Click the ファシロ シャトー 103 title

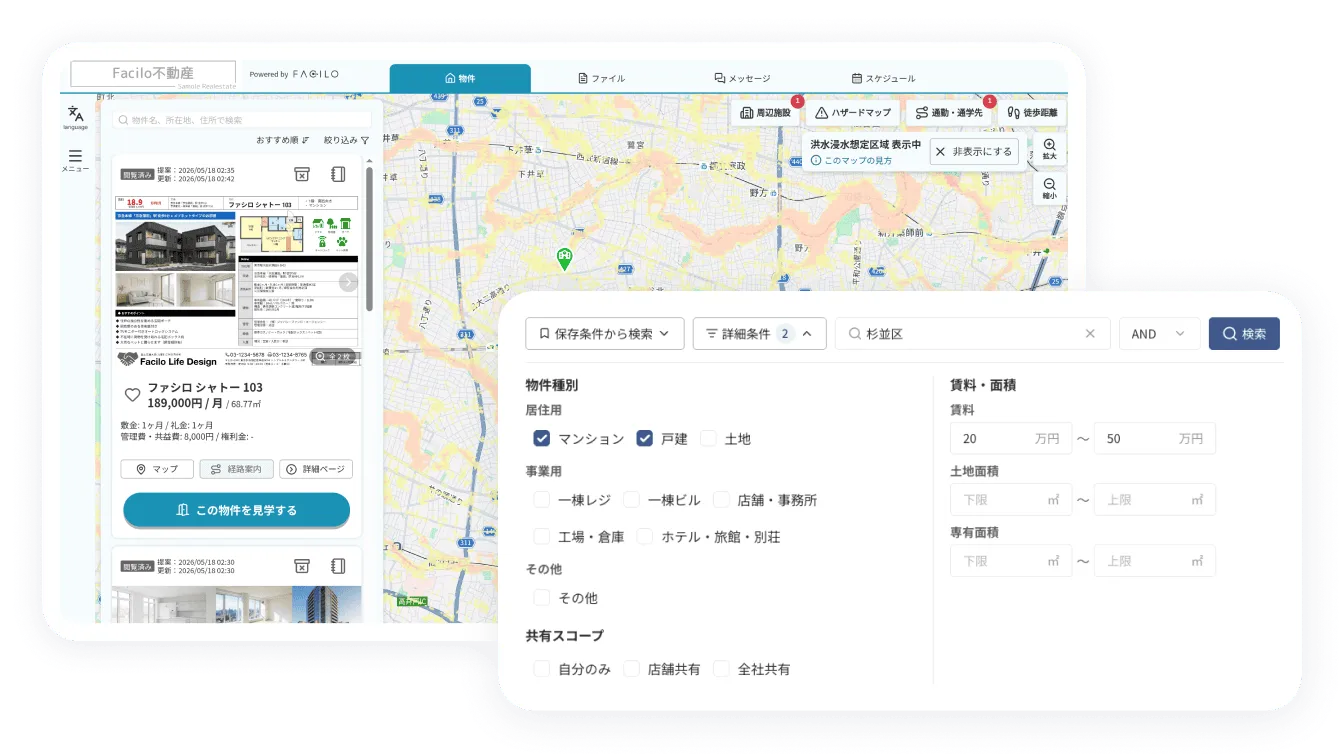[x=205, y=387]
